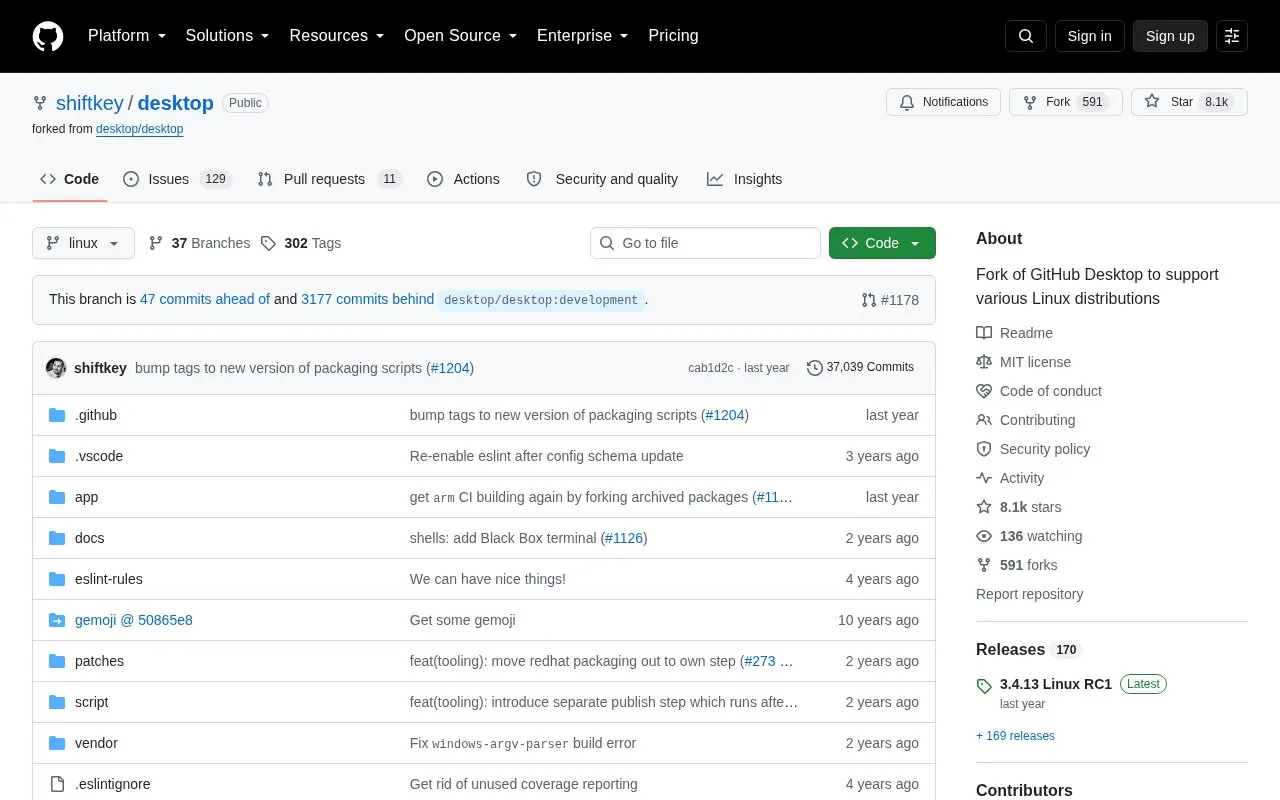Click the book icon next to Readme
Image resolution: width=1280 pixels, height=800 pixels.
point(984,333)
